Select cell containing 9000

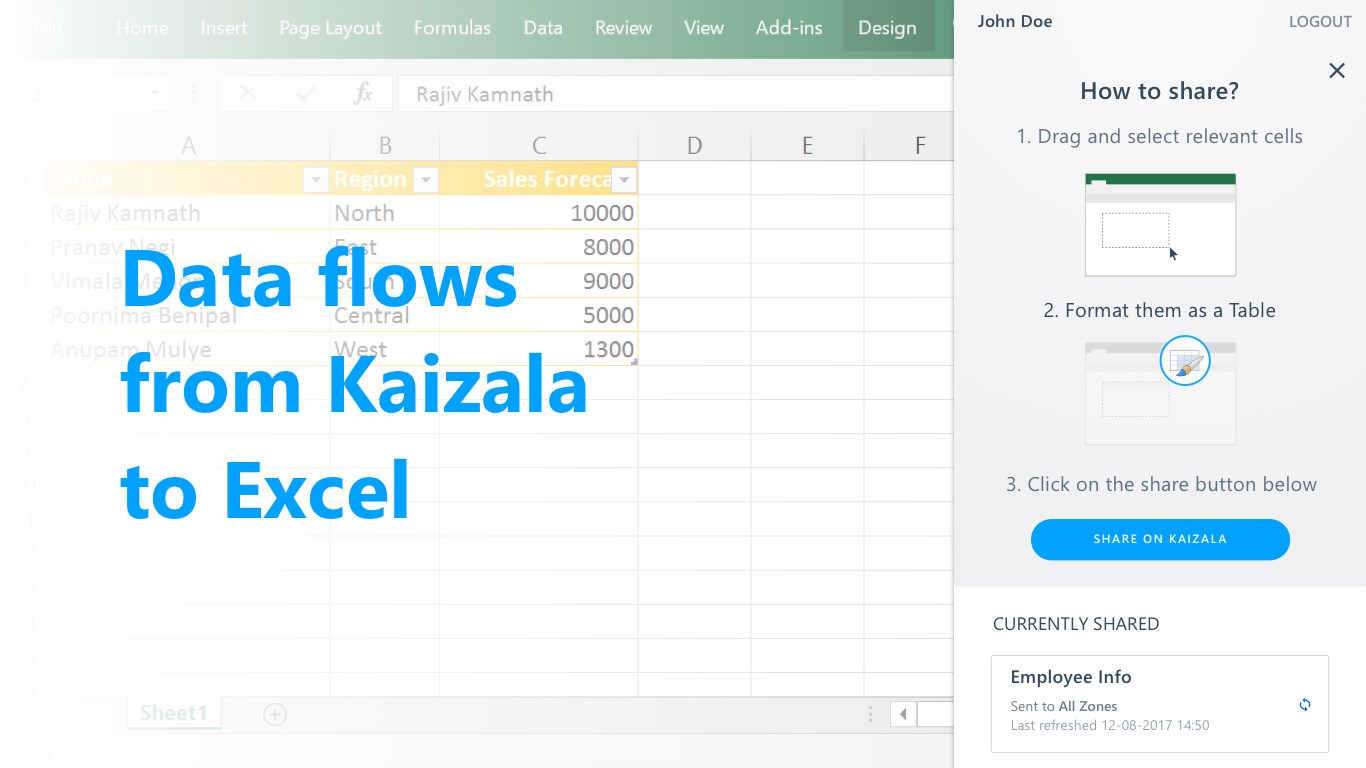coord(539,281)
